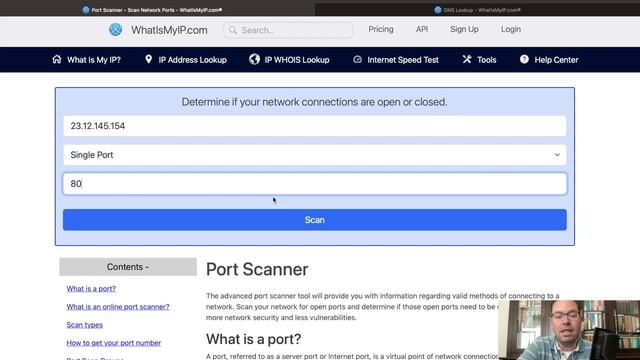The image size is (640, 360).
Task: Click the home icon beside What Is My IP
Action: [x=57, y=59]
